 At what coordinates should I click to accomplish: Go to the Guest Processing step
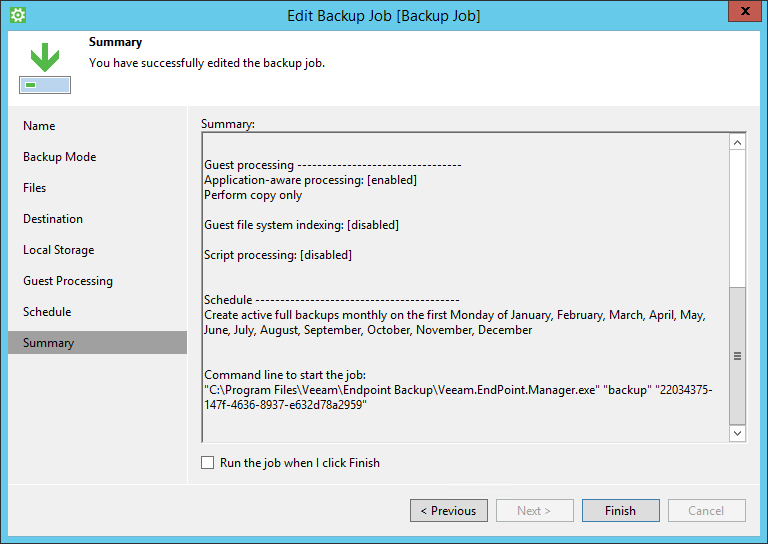[68, 281]
